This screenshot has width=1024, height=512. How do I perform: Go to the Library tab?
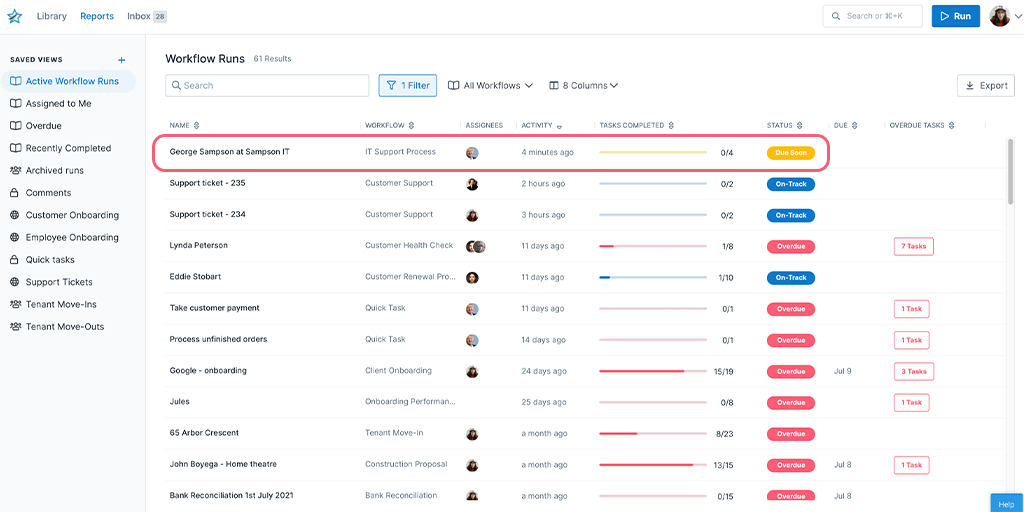tap(51, 16)
